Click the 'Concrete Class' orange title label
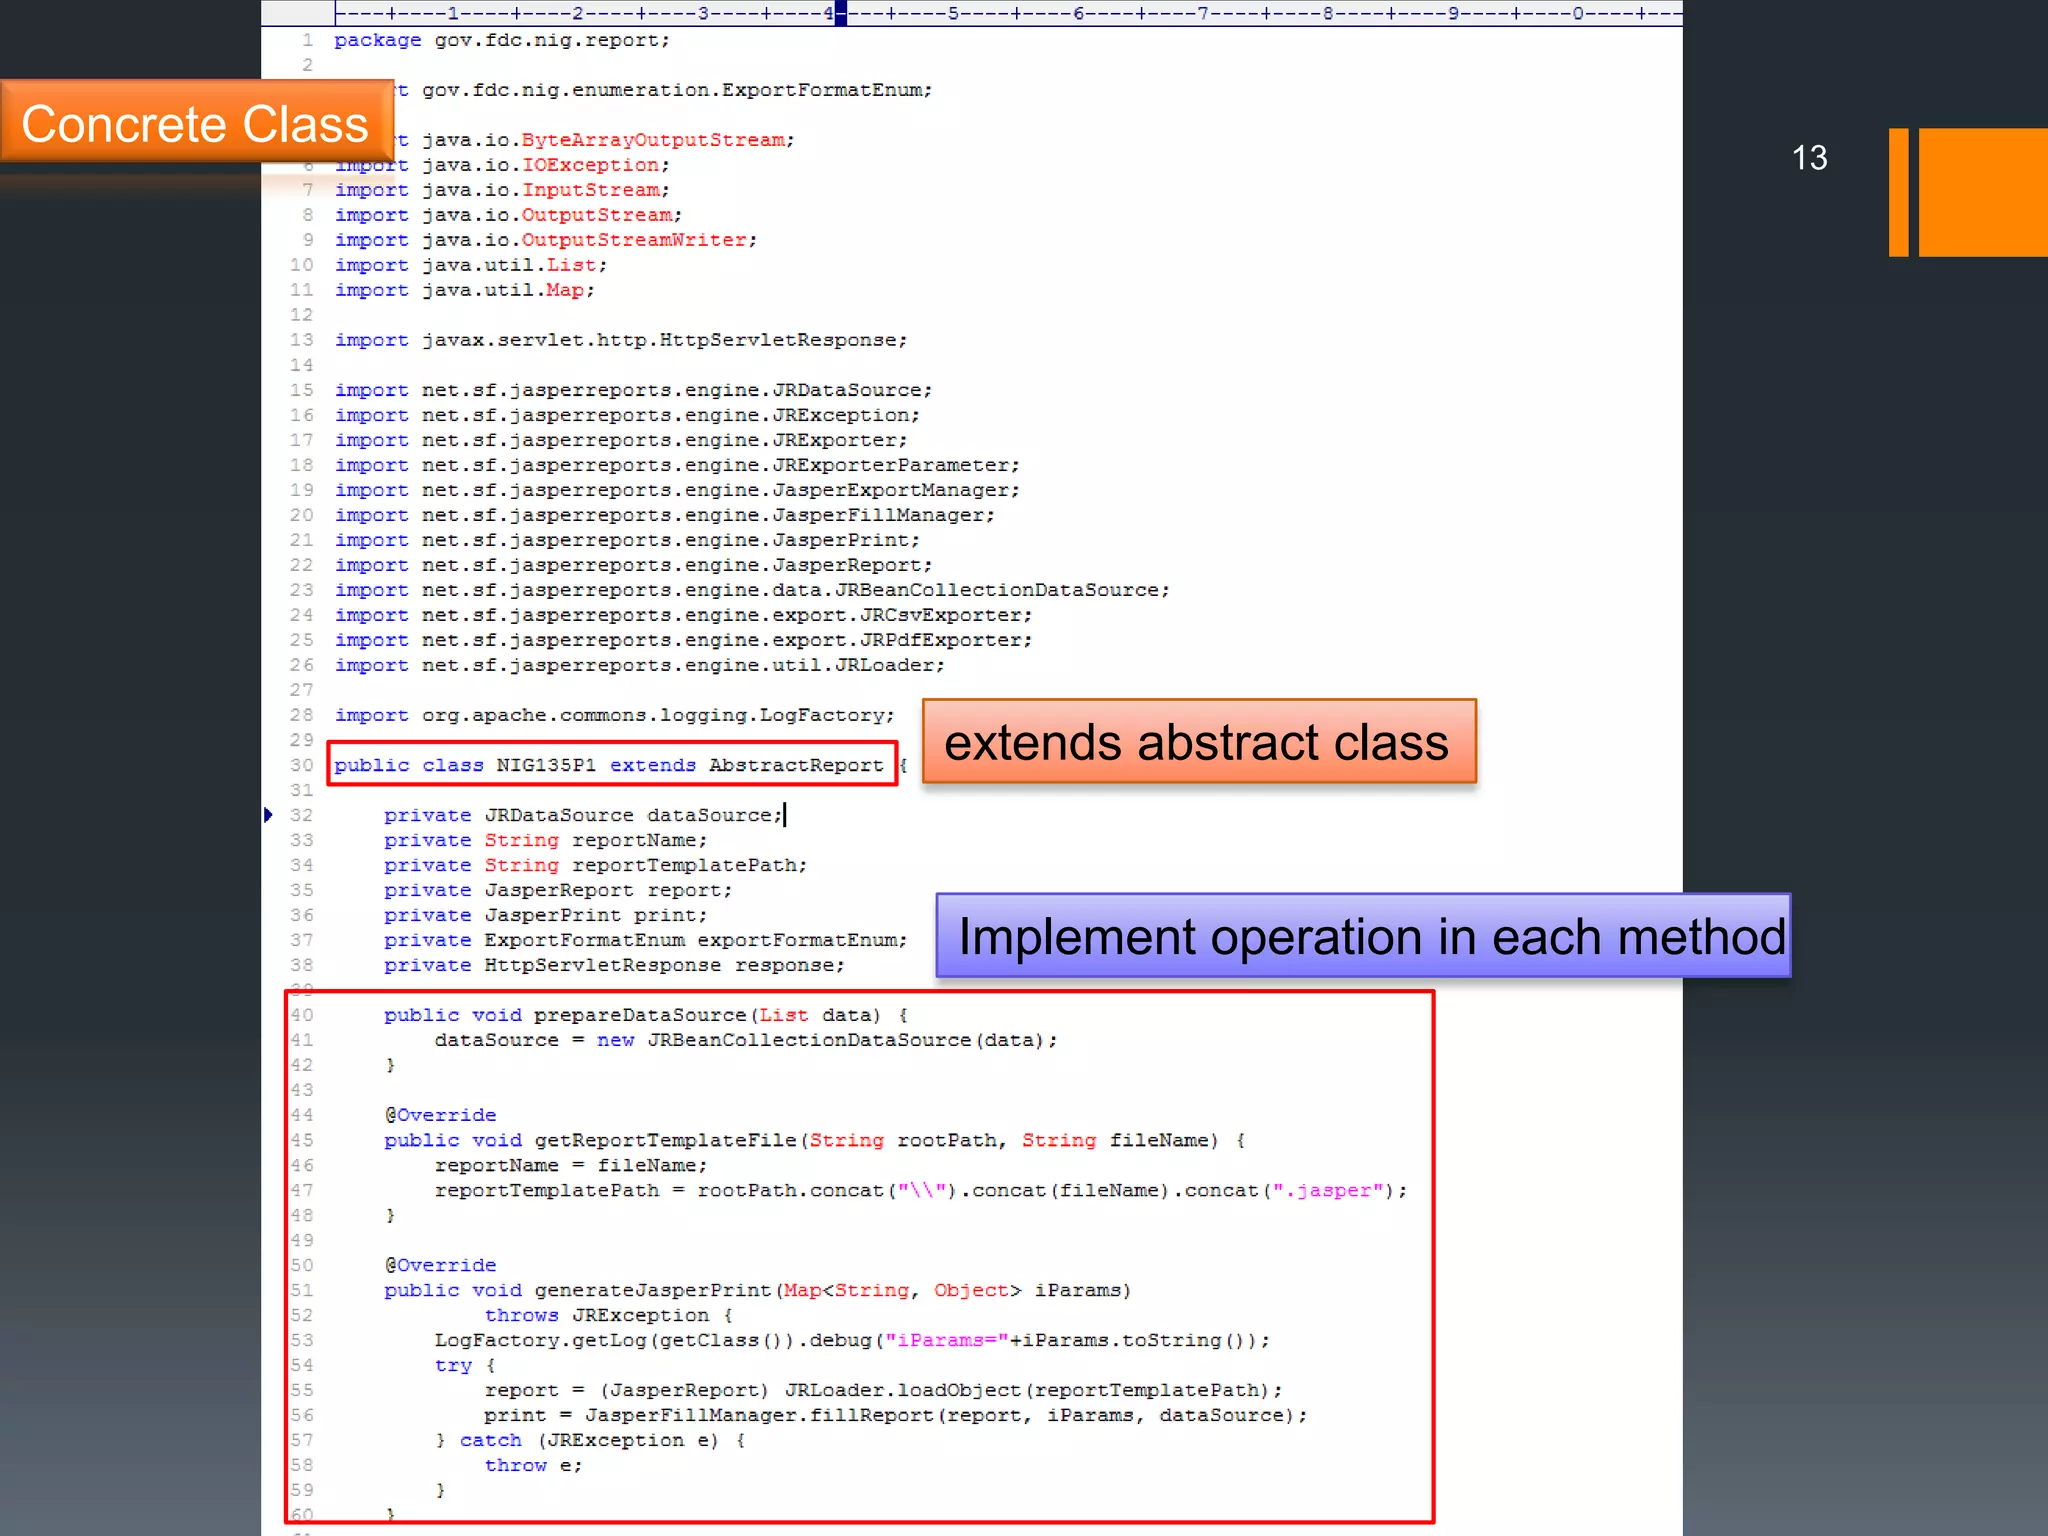The height and width of the screenshot is (1536, 2048). (195, 124)
